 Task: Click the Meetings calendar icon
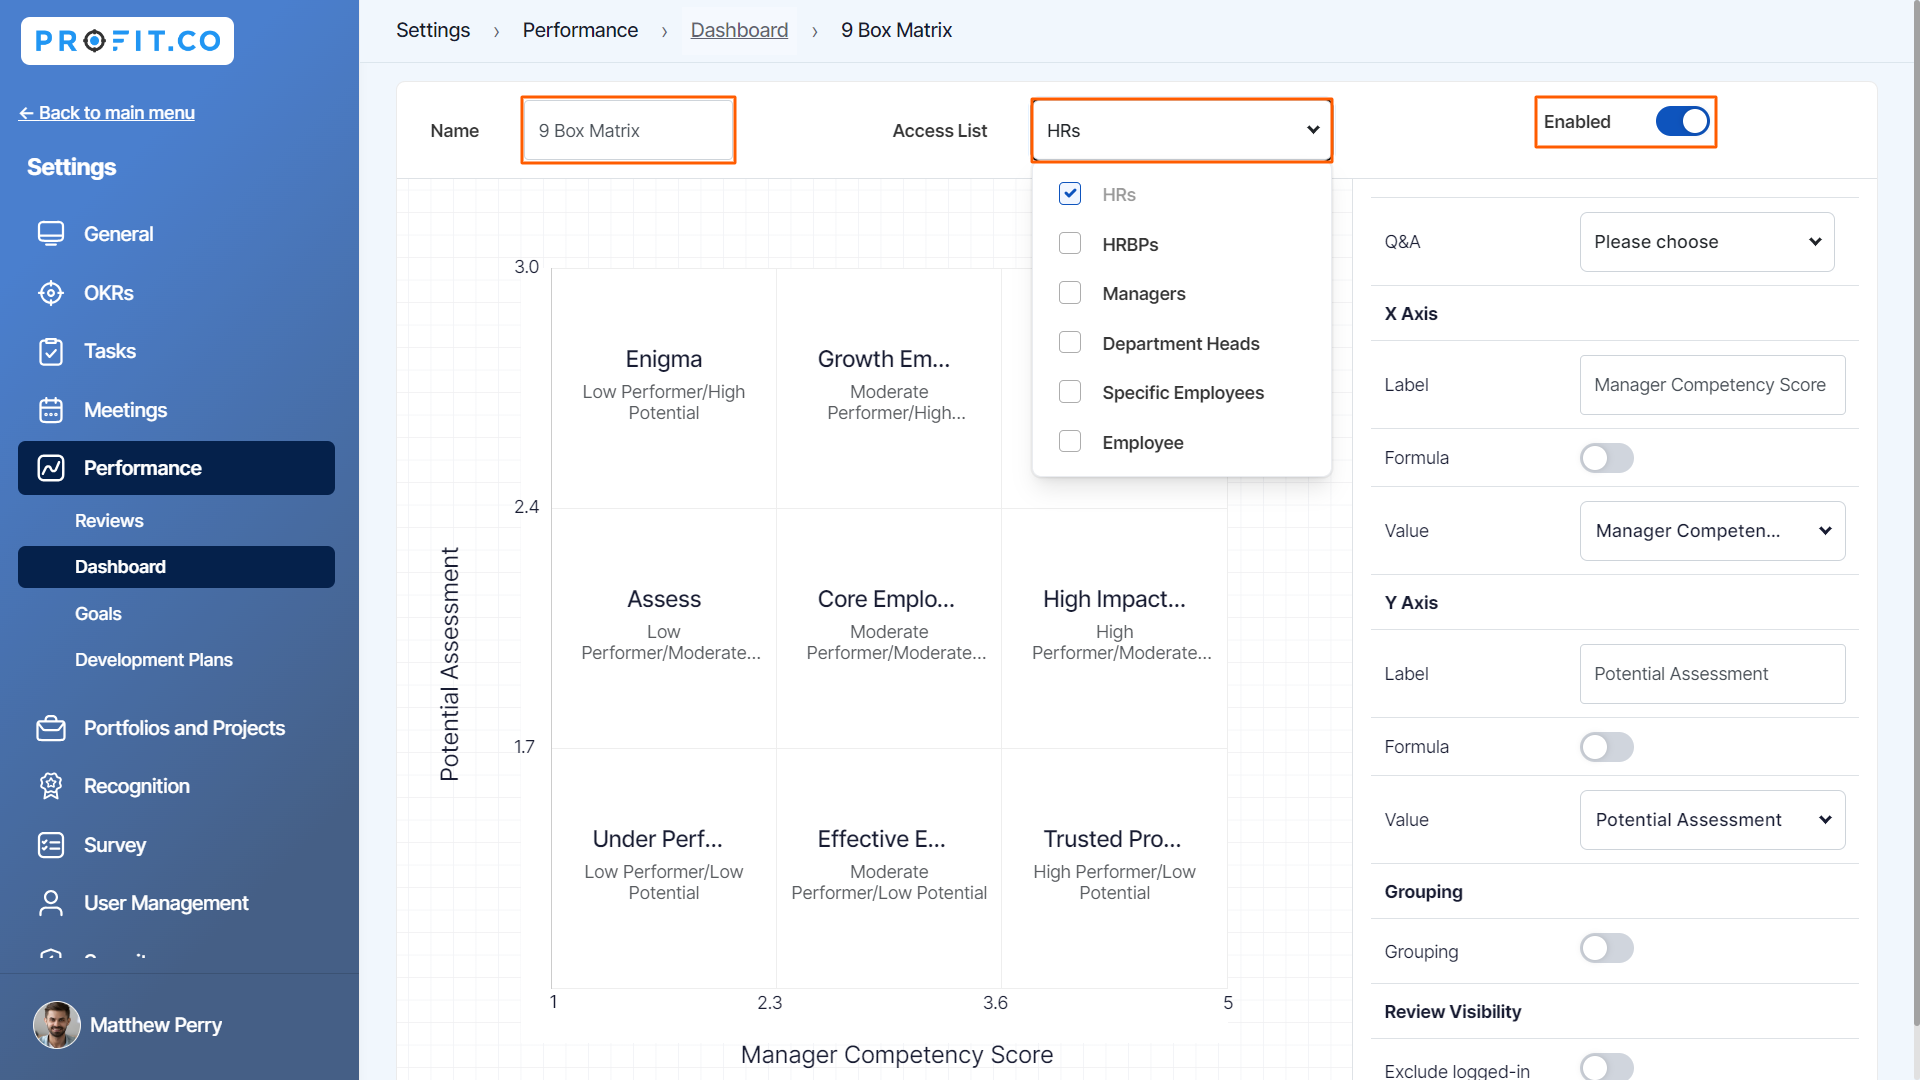click(x=51, y=410)
